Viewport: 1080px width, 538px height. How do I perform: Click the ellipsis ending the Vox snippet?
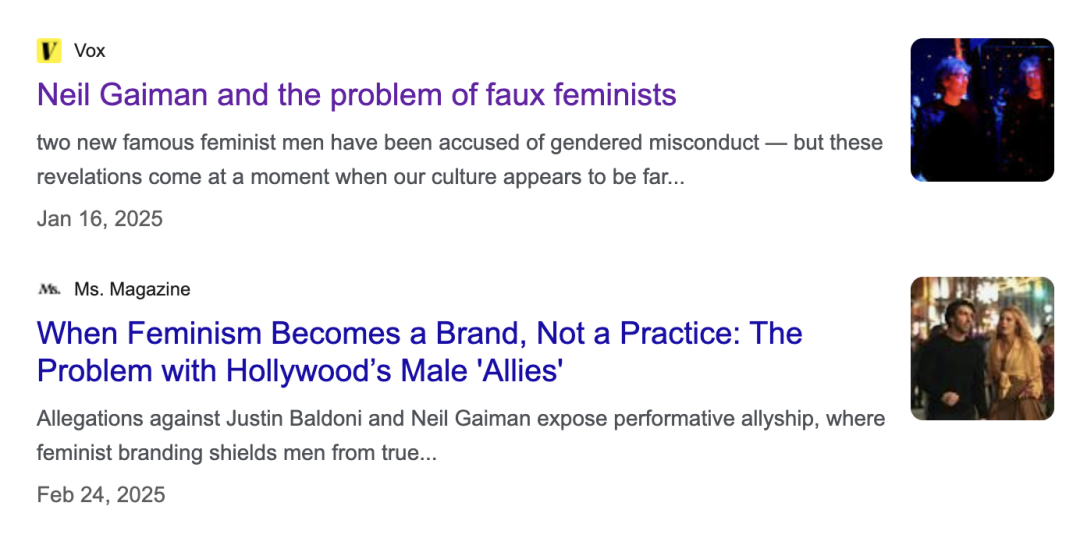(x=674, y=178)
